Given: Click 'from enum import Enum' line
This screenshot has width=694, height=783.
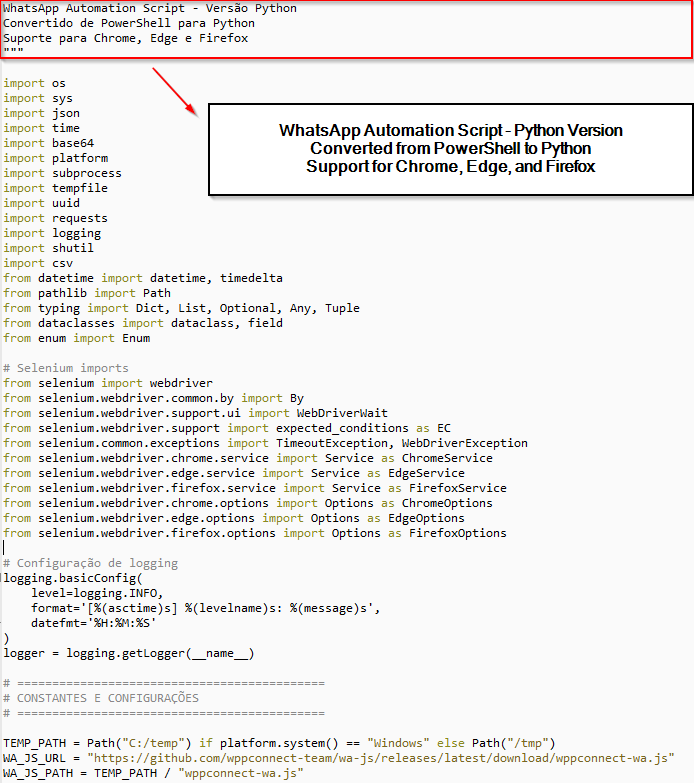Looking at the screenshot, I should 76,338.
